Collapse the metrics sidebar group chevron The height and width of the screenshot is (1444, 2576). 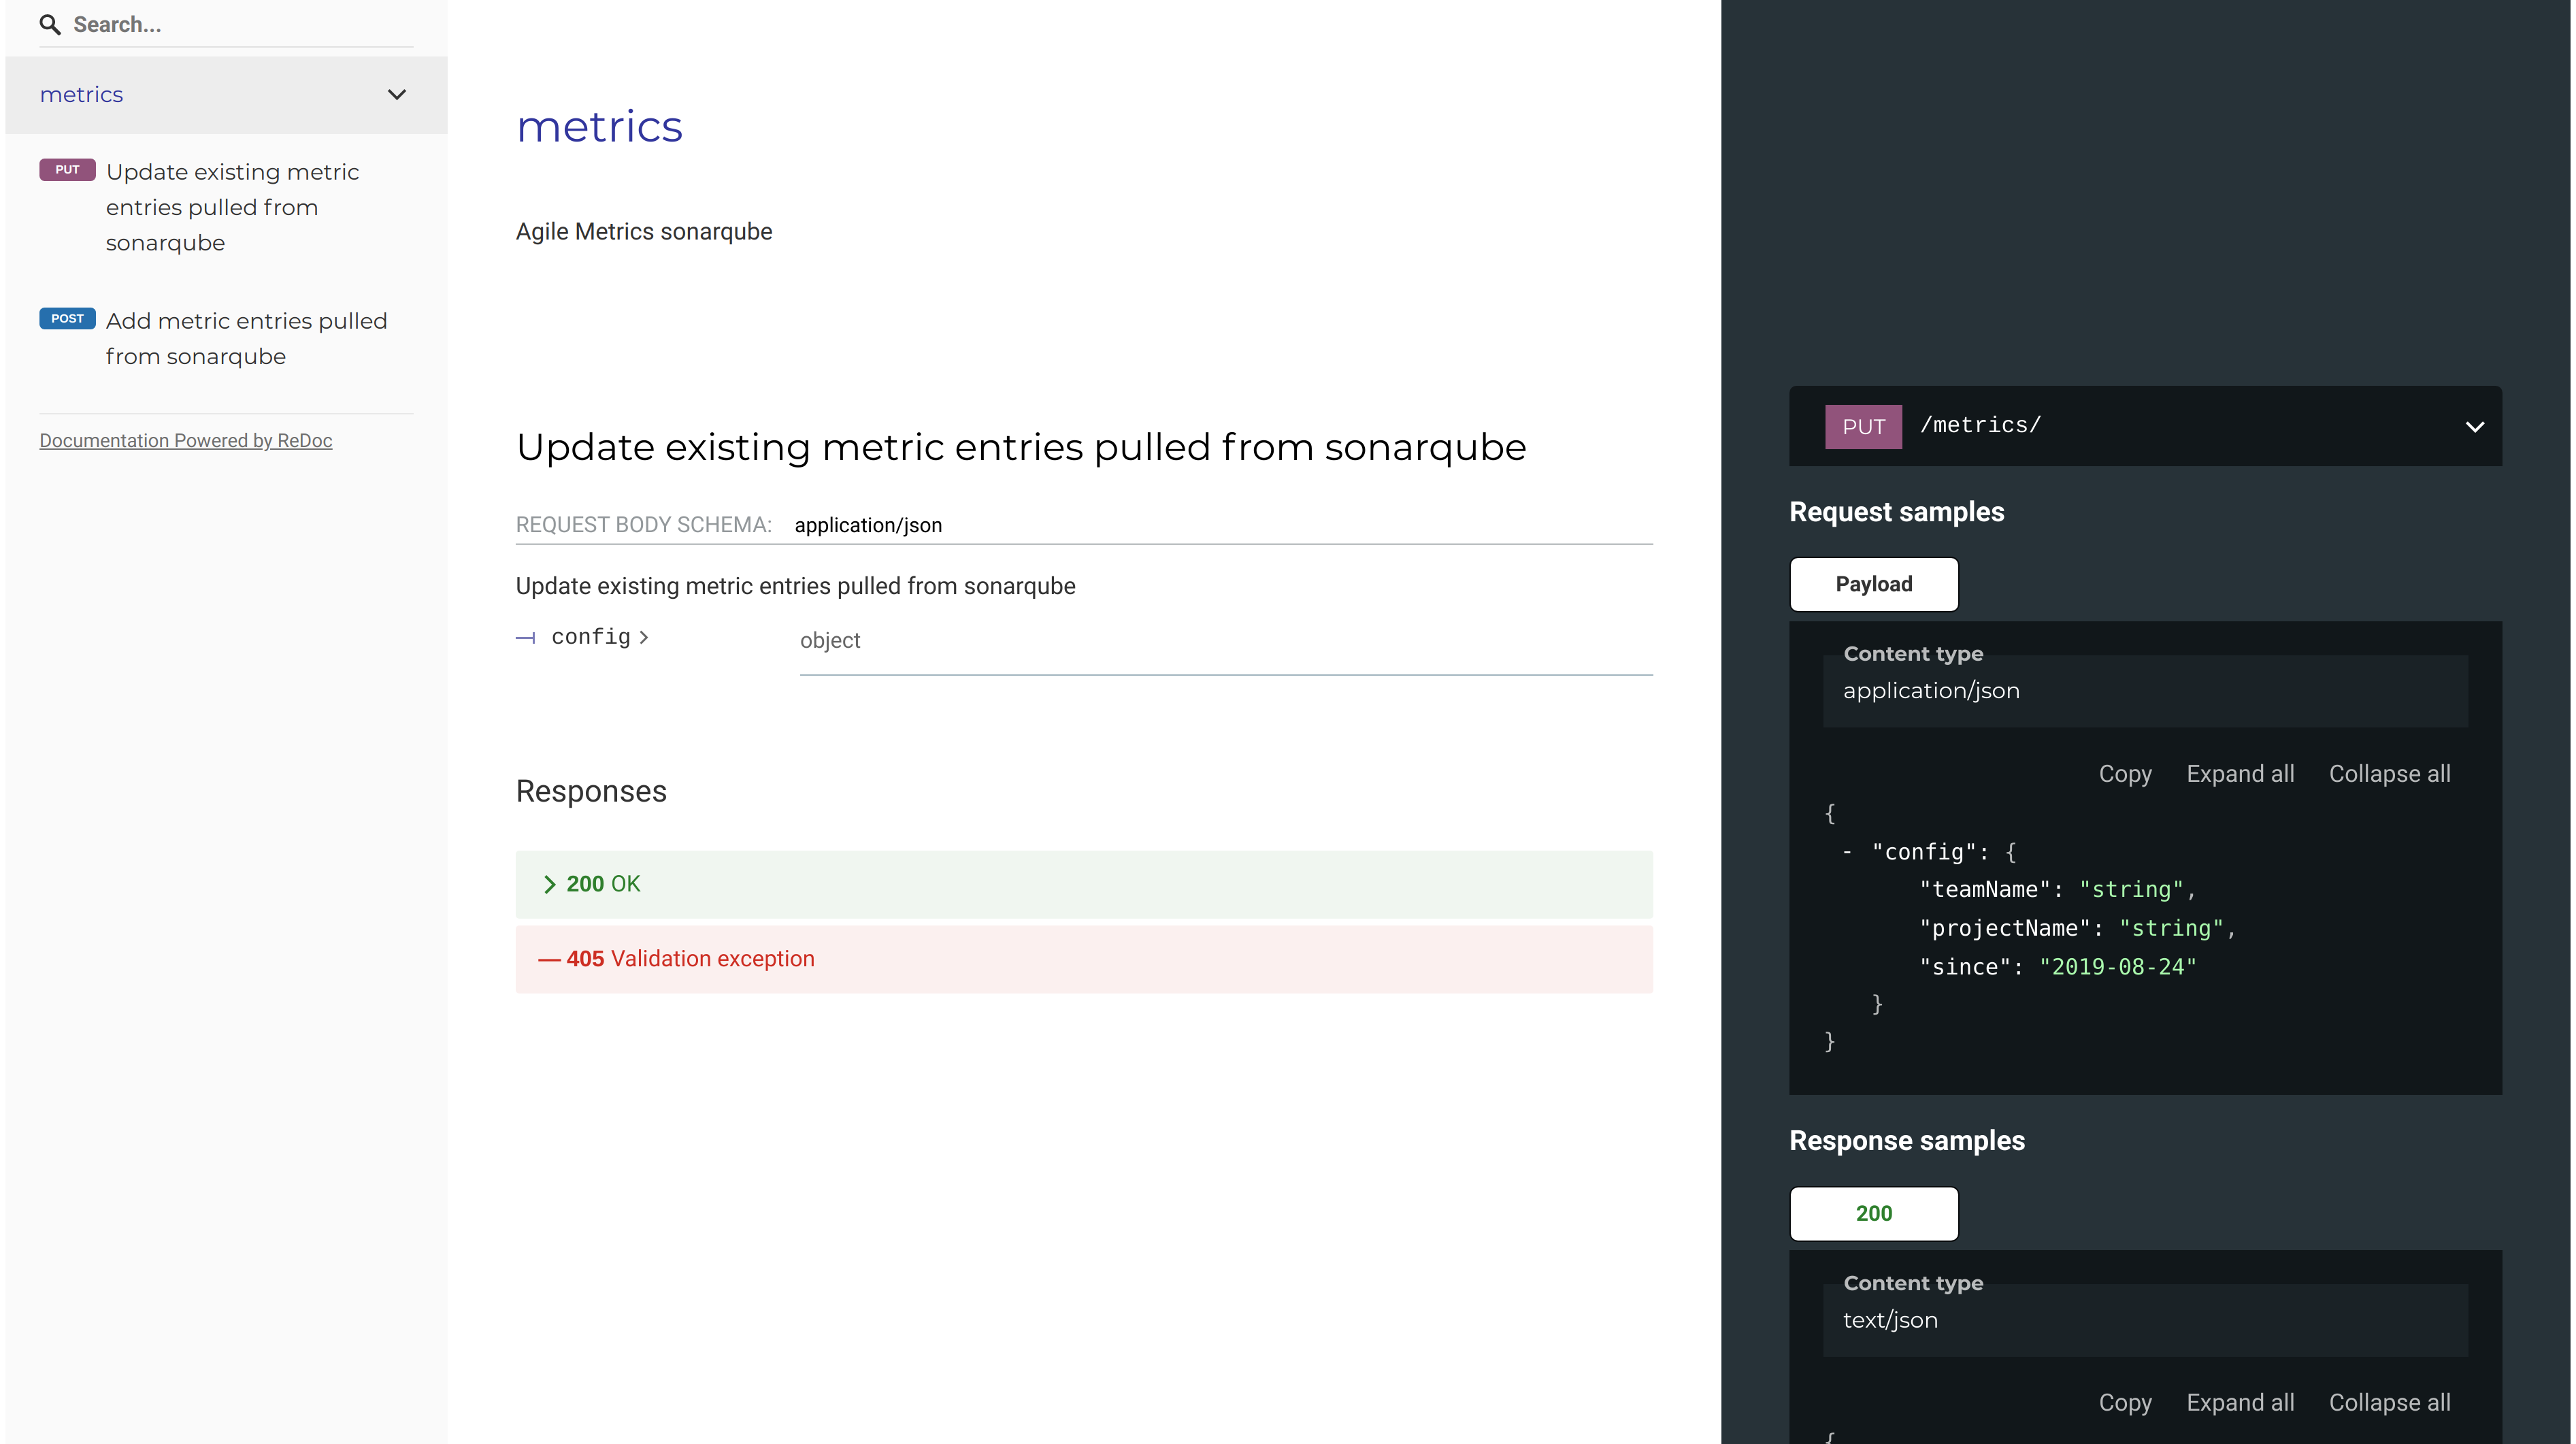397,95
